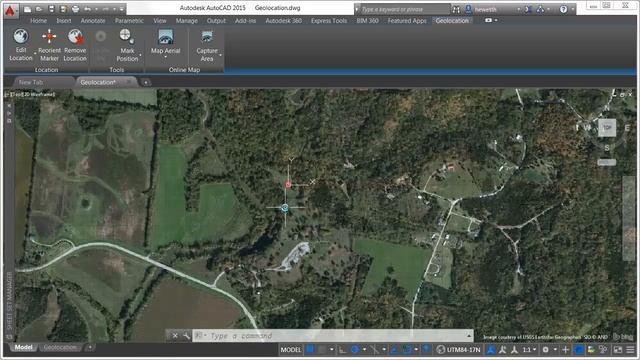Select the Reorient Marker tool
This screenshot has width=640, height=360.
tap(49, 45)
